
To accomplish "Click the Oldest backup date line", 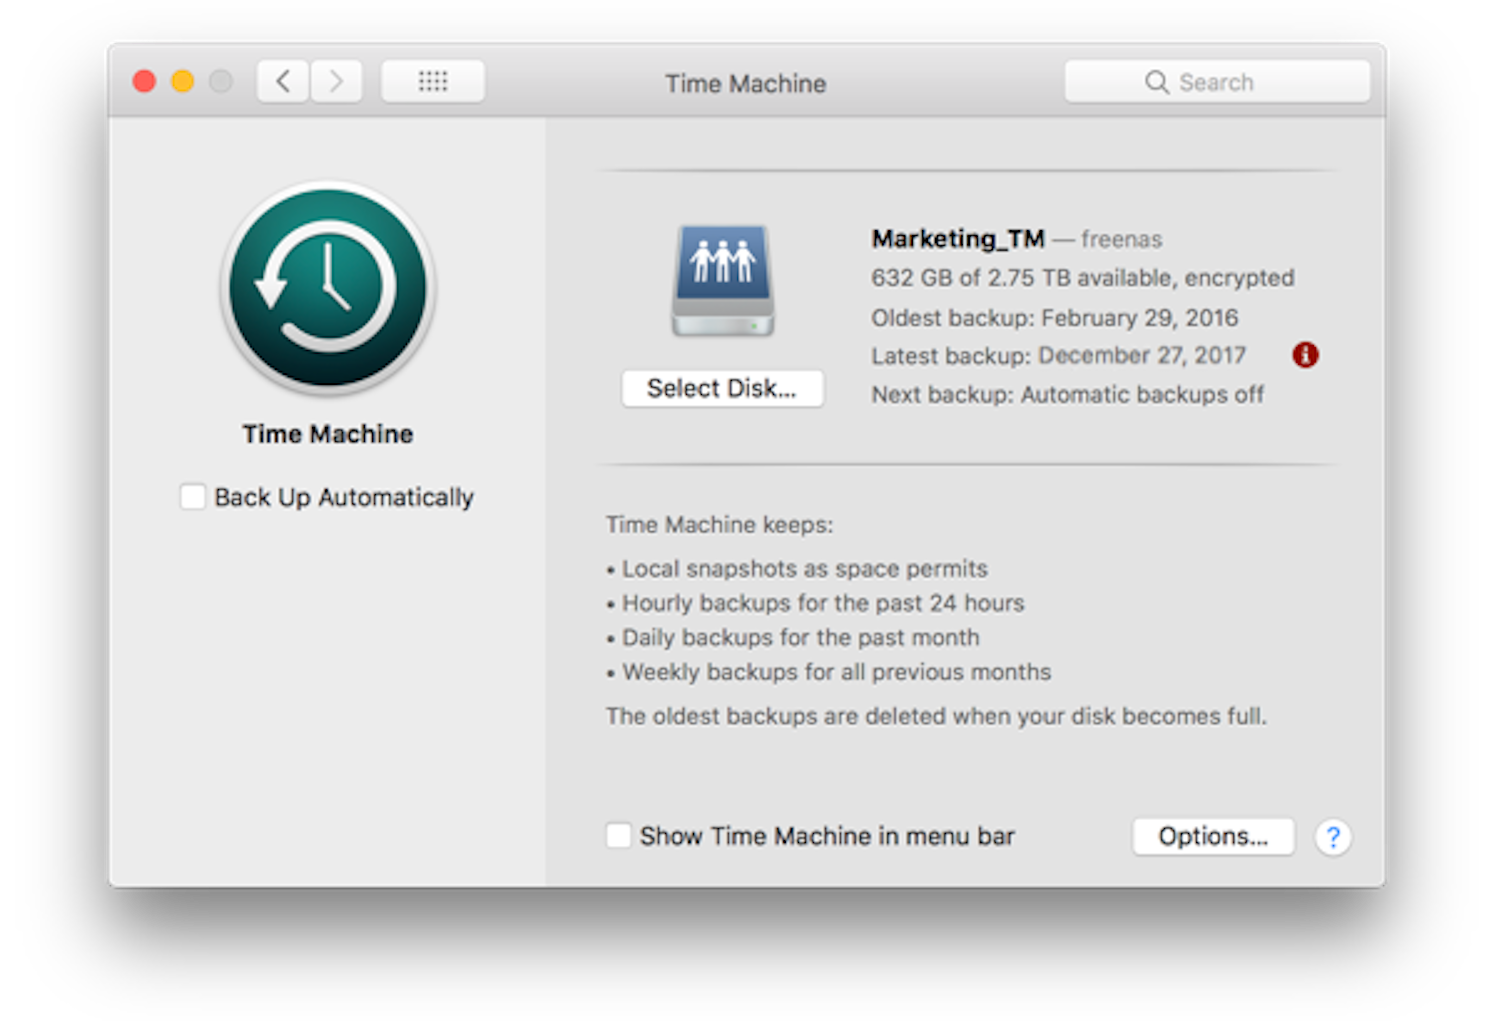I will click(x=1054, y=317).
